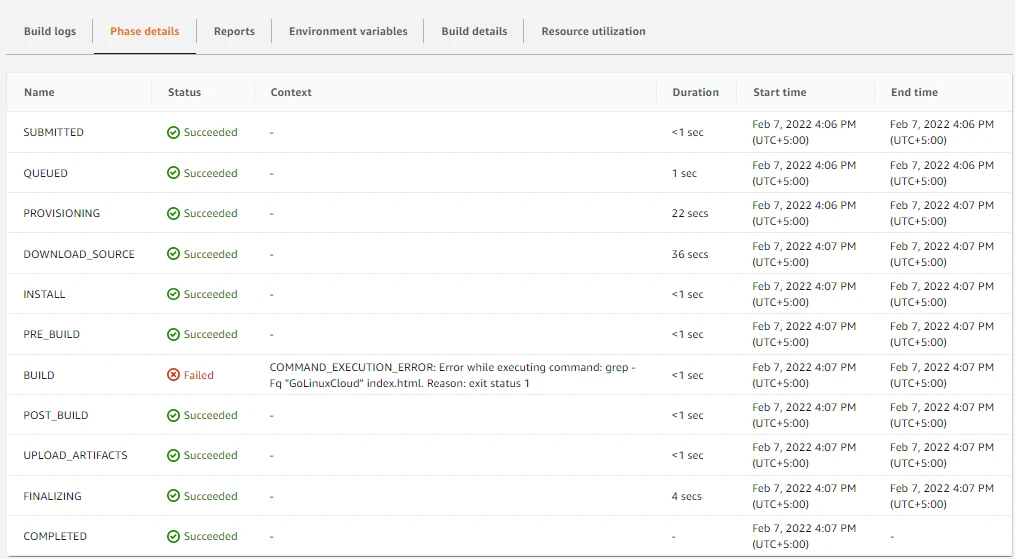The height and width of the screenshot is (559, 1015).
Task: Click the red failed icon in BUILD row
Action: [x=174, y=375]
